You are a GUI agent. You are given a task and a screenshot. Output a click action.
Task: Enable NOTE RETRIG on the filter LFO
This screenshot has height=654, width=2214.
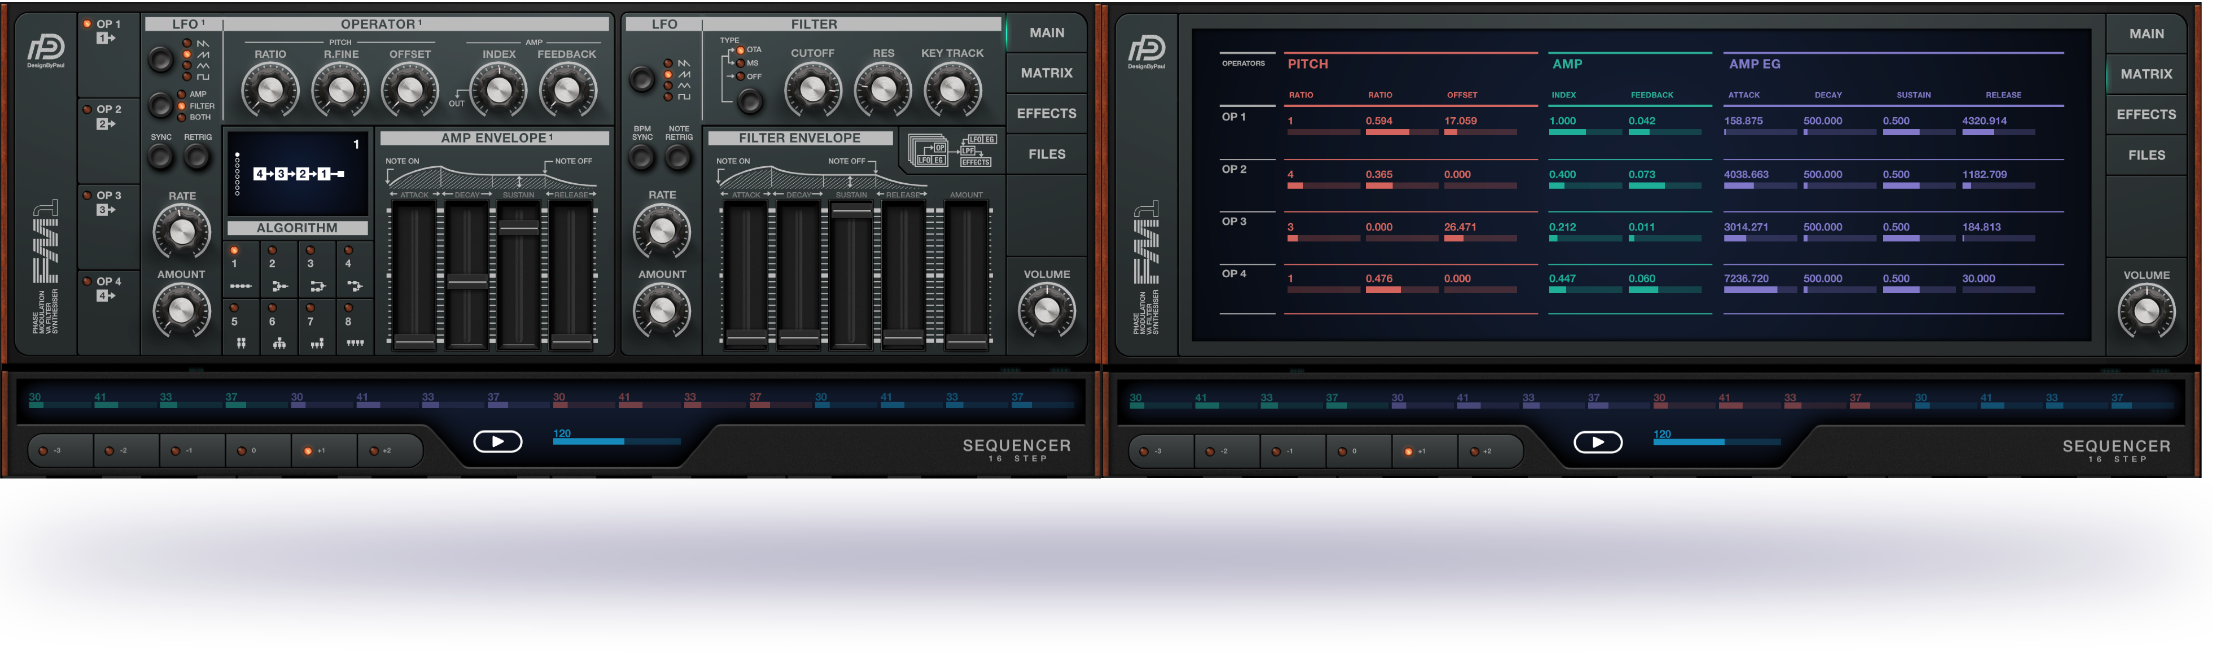pyautogui.click(x=678, y=157)
